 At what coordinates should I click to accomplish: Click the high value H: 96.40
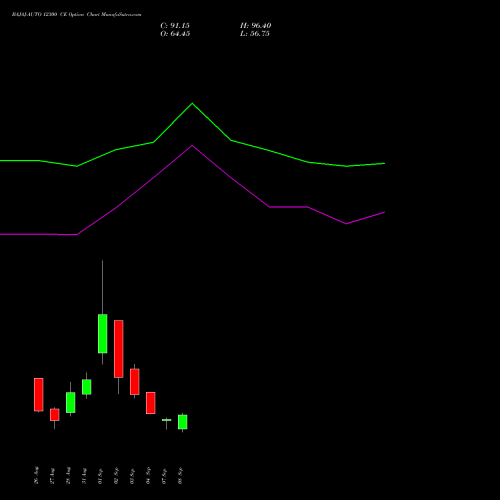pos(256,26)
